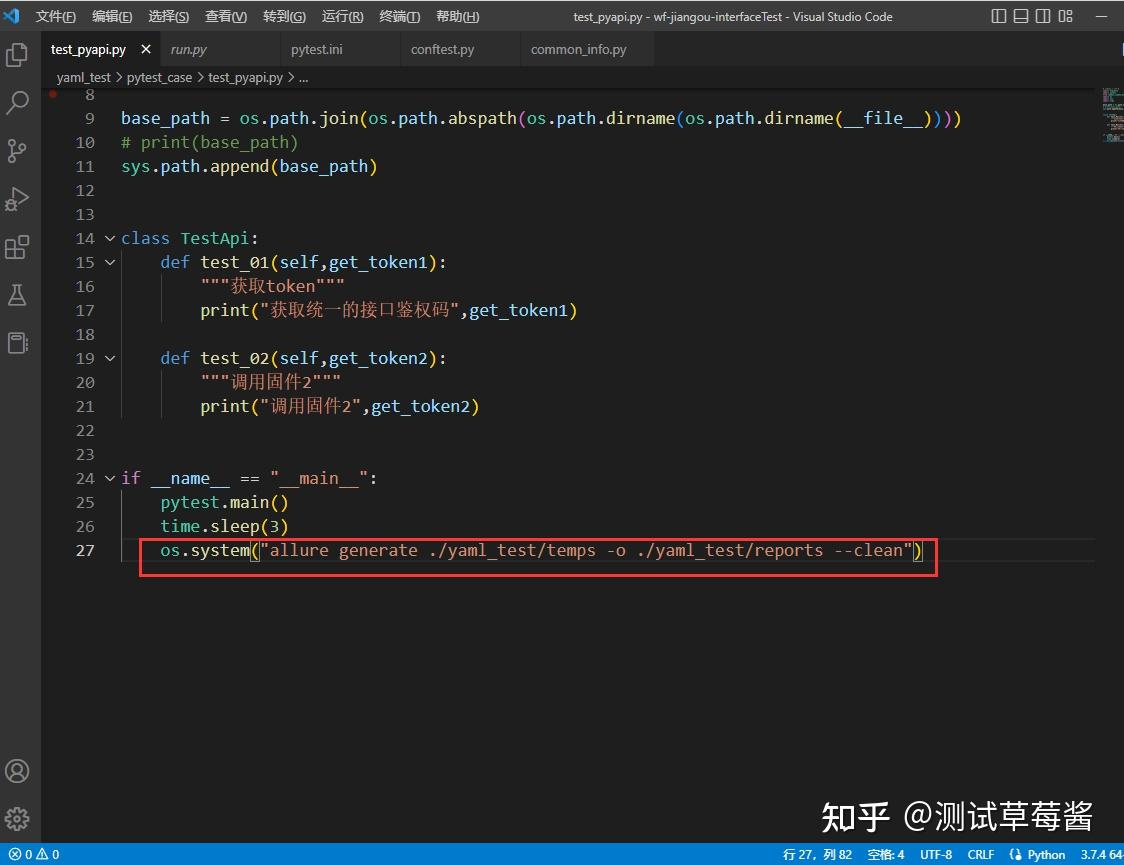Toggle bottom panel layout icon
This screenshot has height=865, width=1124.
pyautogui.click(x=1021, y=16)
